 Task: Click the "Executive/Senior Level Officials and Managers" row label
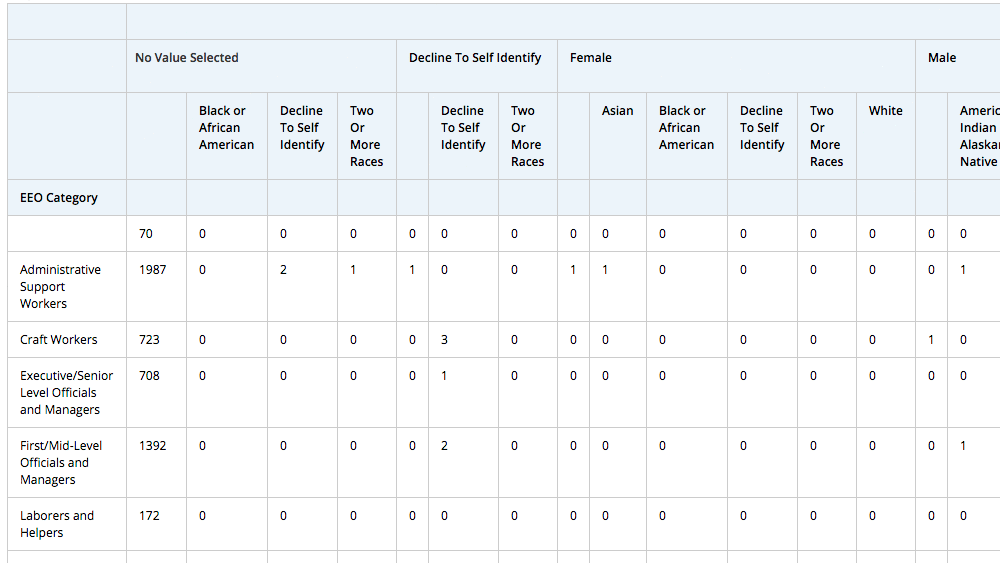[x=66, y=392]
